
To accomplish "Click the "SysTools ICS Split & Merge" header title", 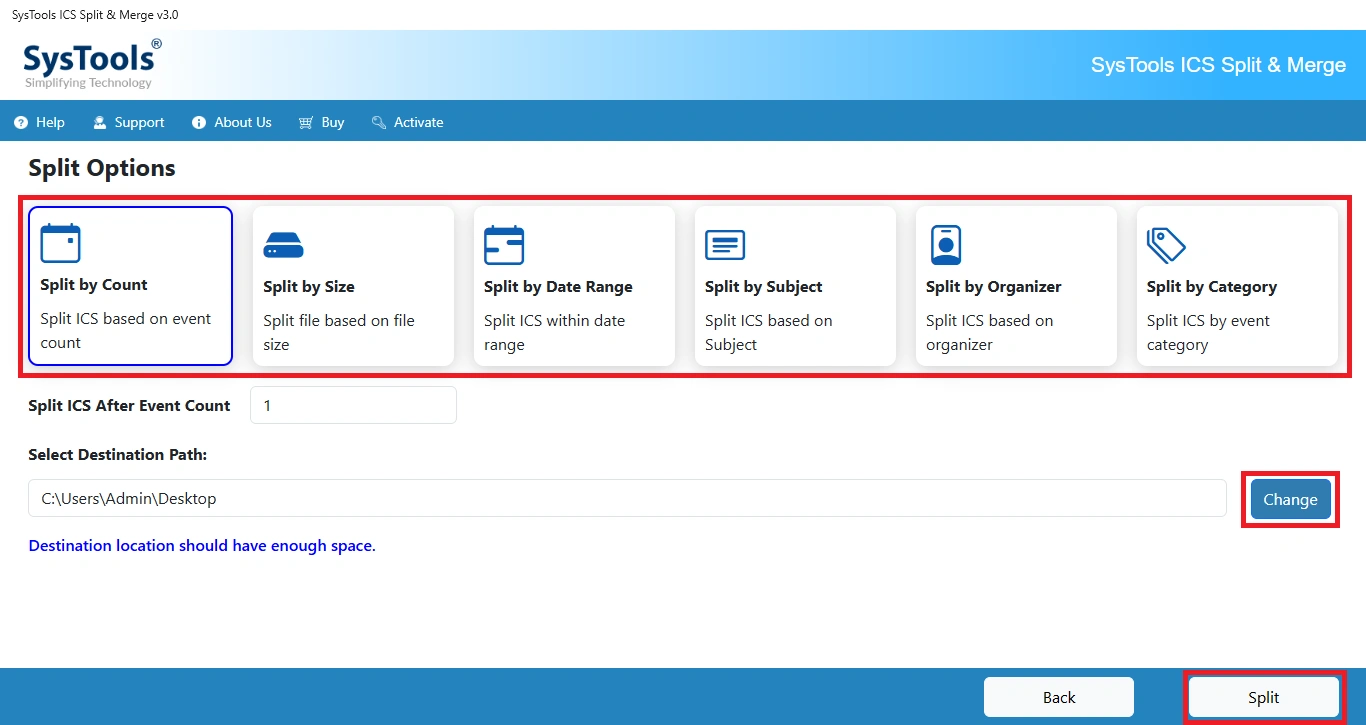I will tap(1218, 65).
